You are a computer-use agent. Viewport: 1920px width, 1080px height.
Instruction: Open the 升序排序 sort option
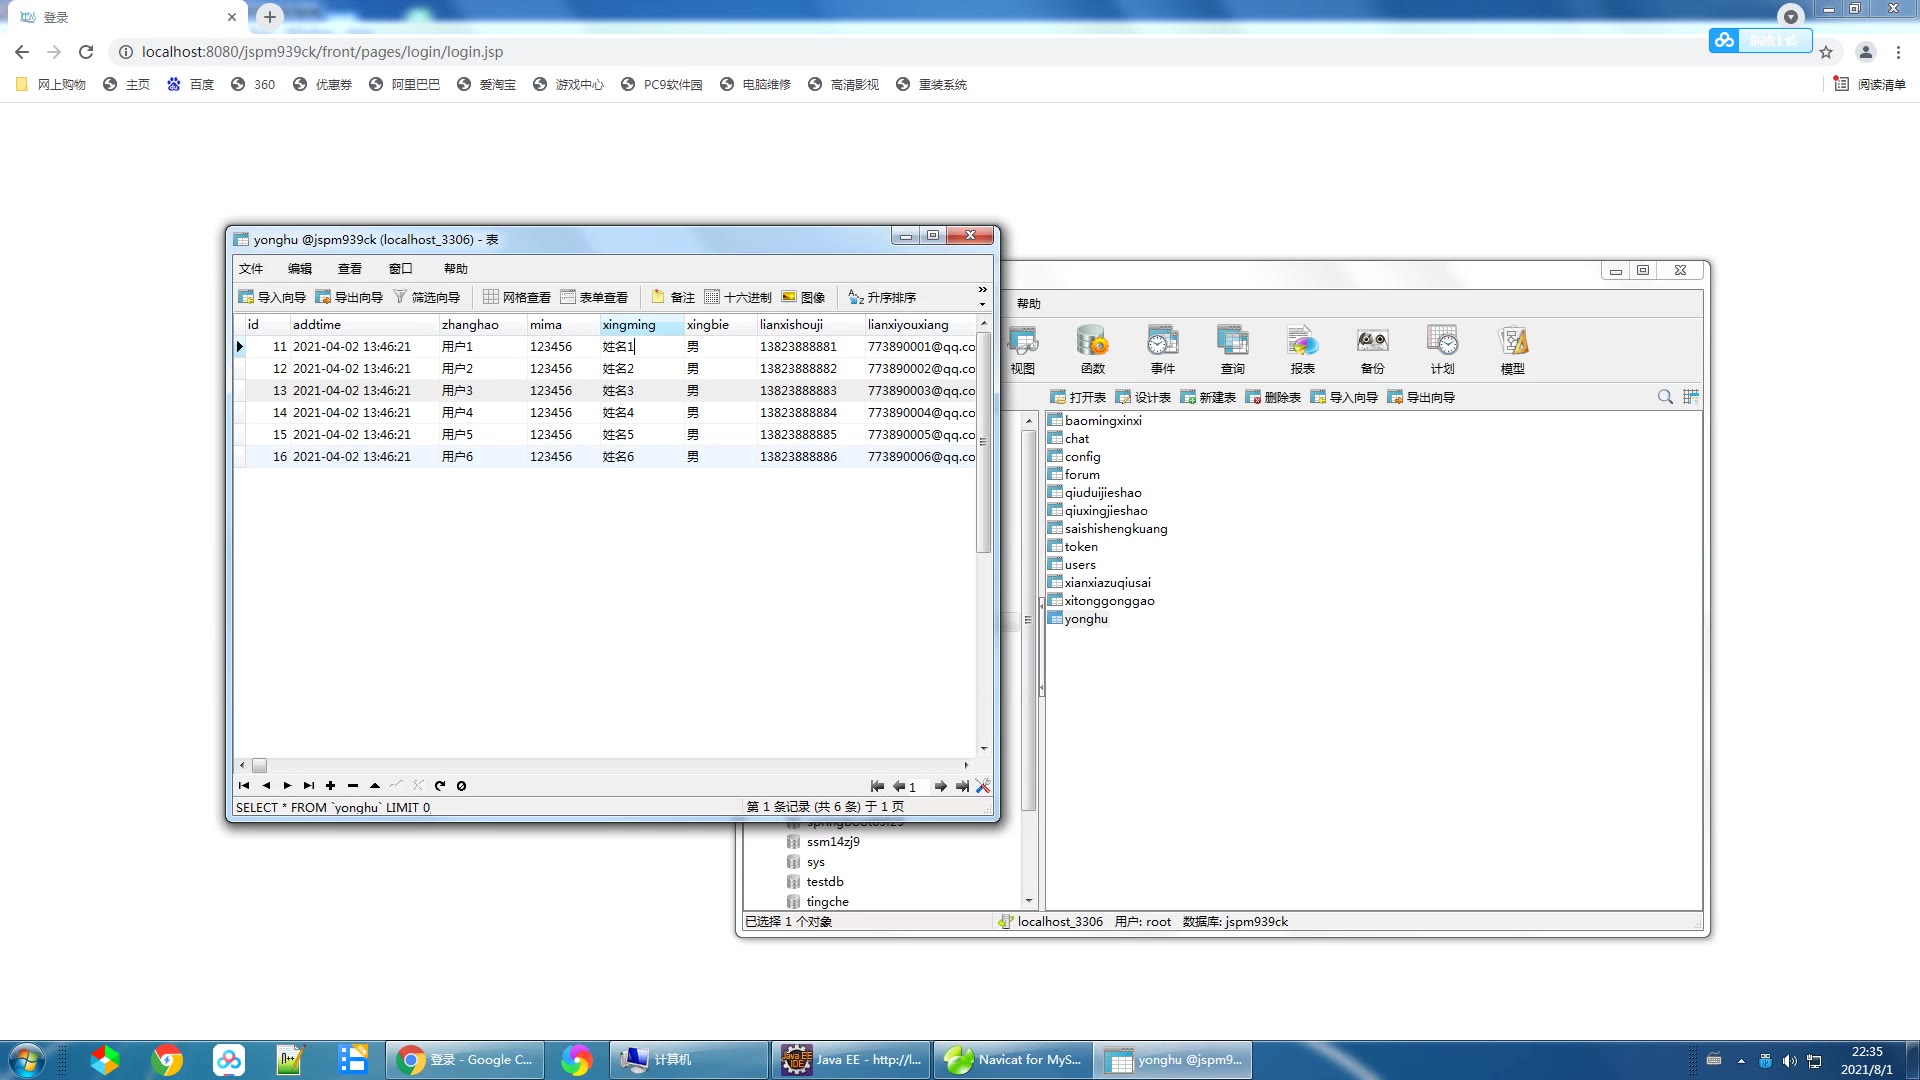point(882,297)
